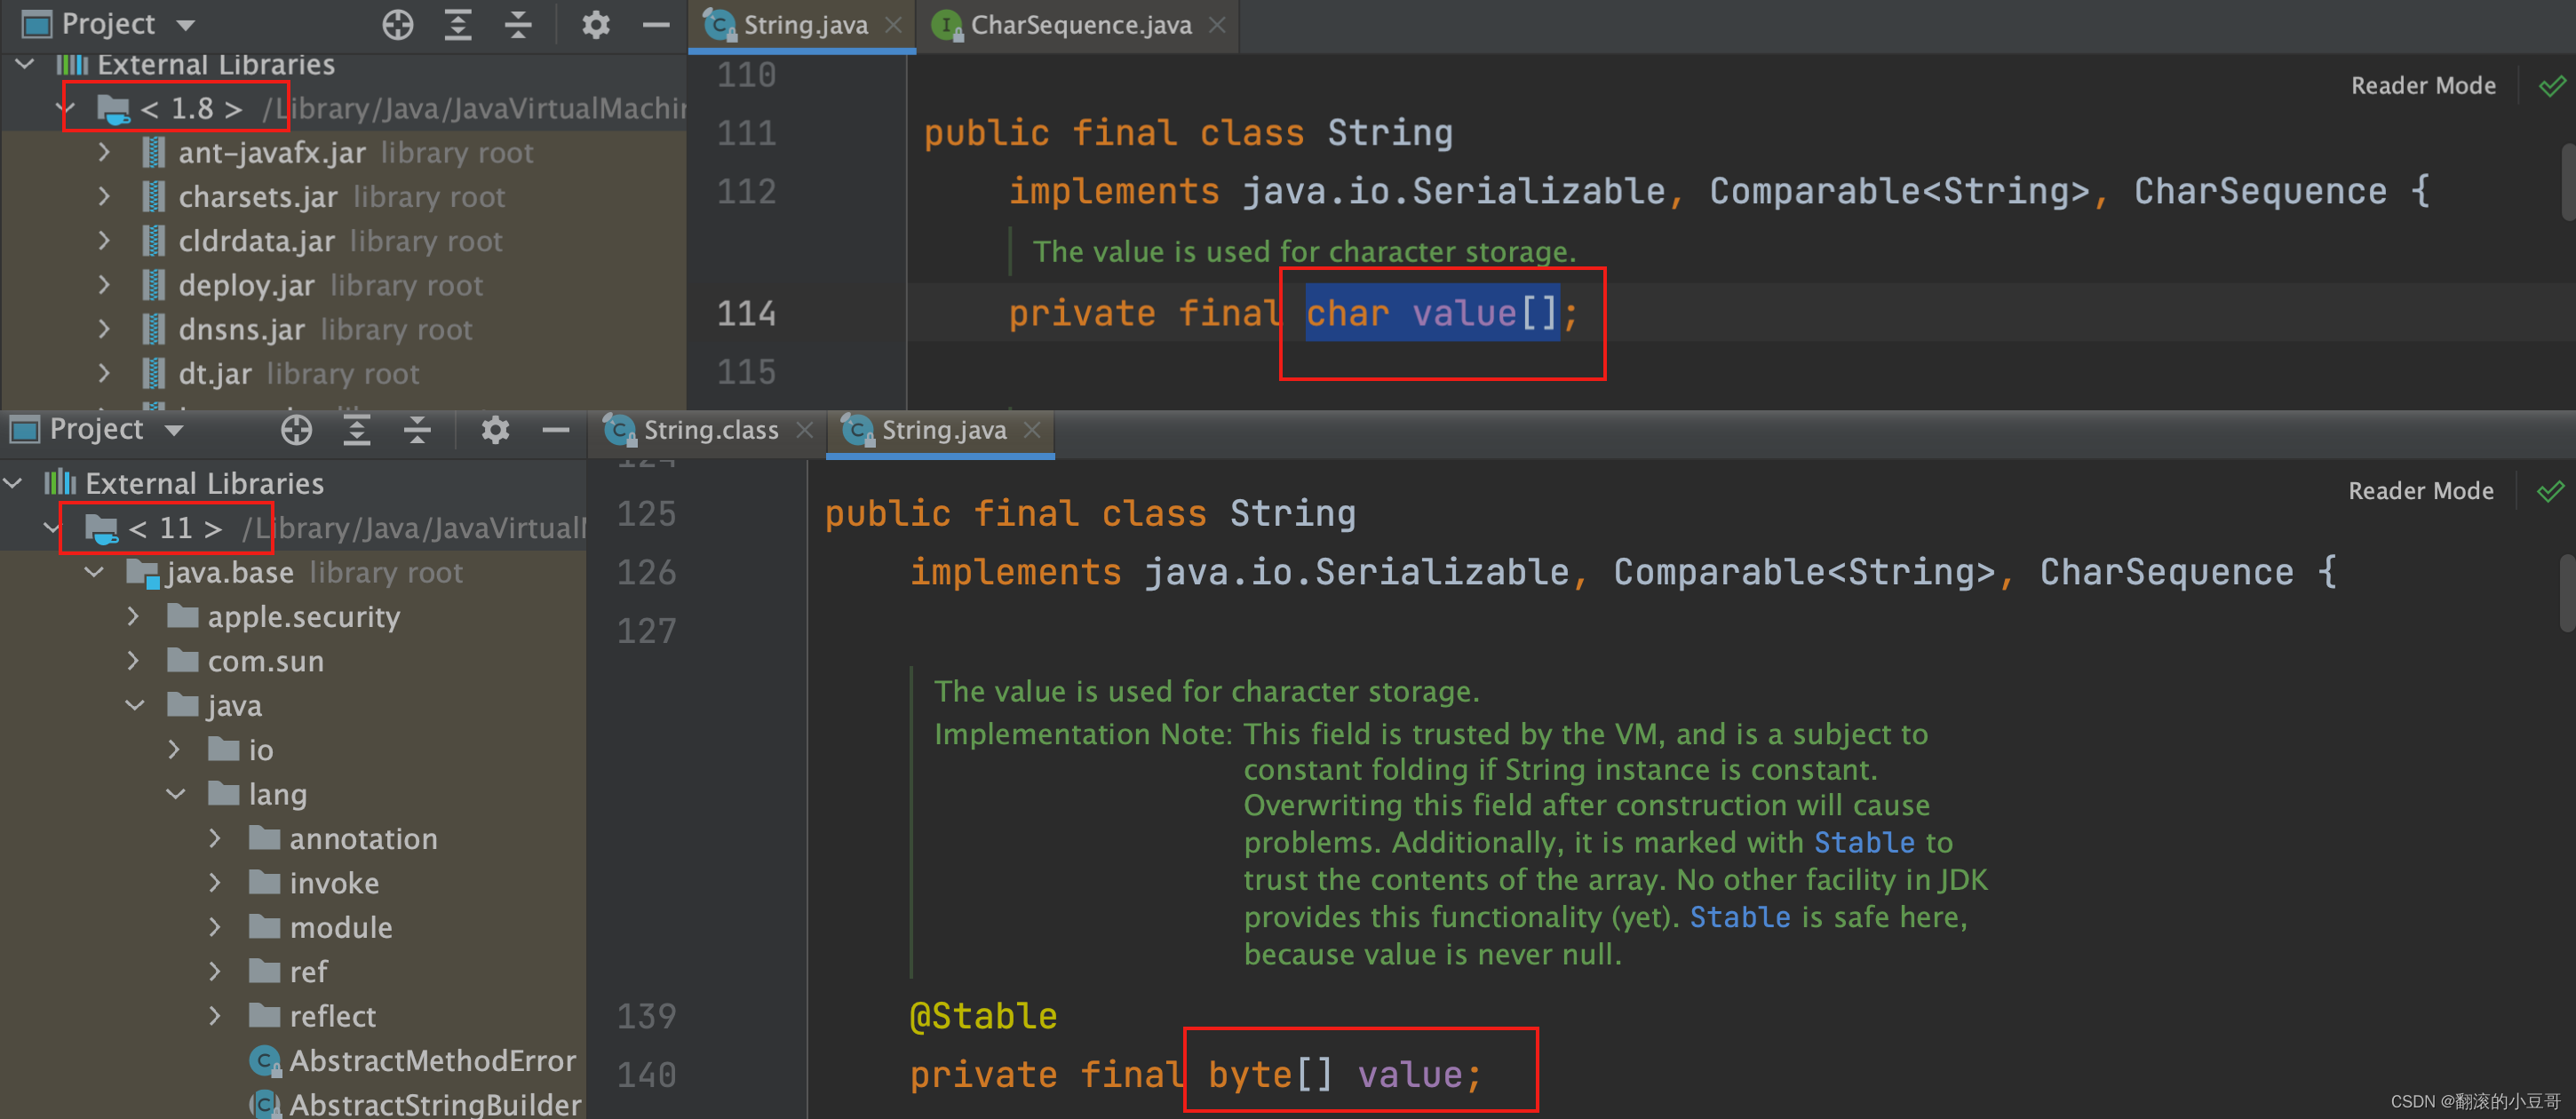Screen dimensions: 2576x1119
Task: Open settings gear in bottom Project panel
Action: point(495,430)
